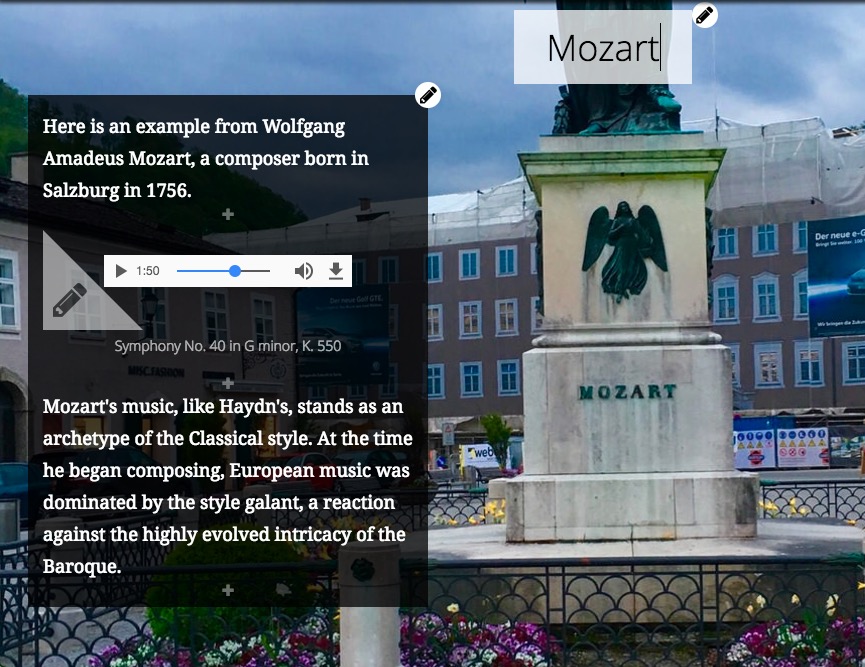Click the audio progress slider handle

[x=235, y=271]
